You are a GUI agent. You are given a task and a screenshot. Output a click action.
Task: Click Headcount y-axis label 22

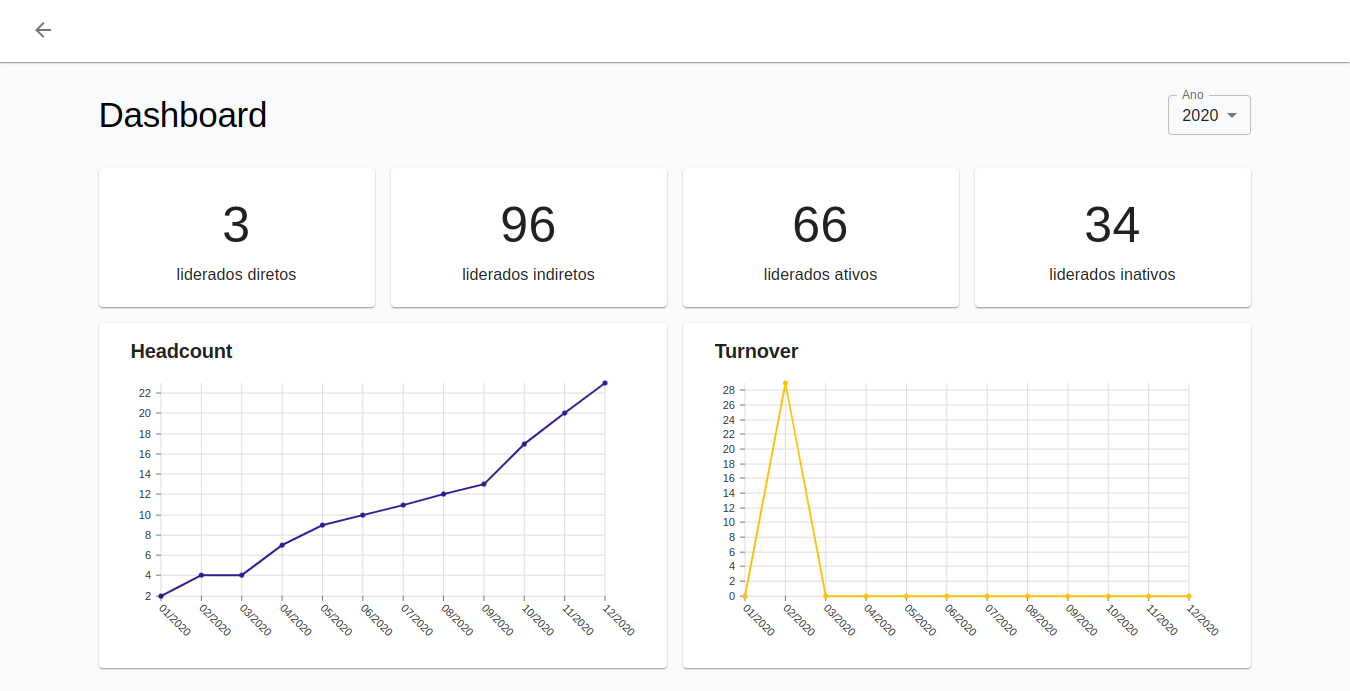[x=145, y=393]
